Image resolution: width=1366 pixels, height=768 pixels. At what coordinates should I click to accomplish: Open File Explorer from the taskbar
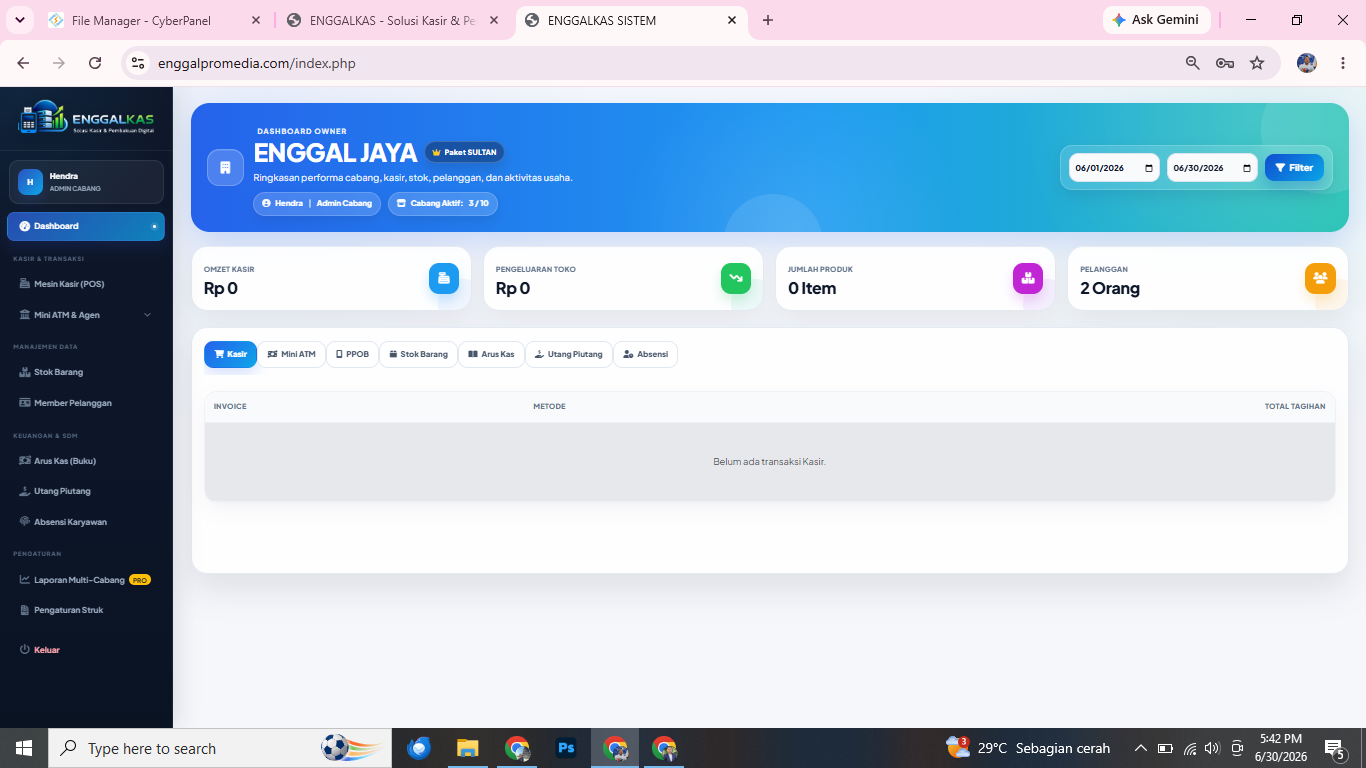click(x=467, y=748)
